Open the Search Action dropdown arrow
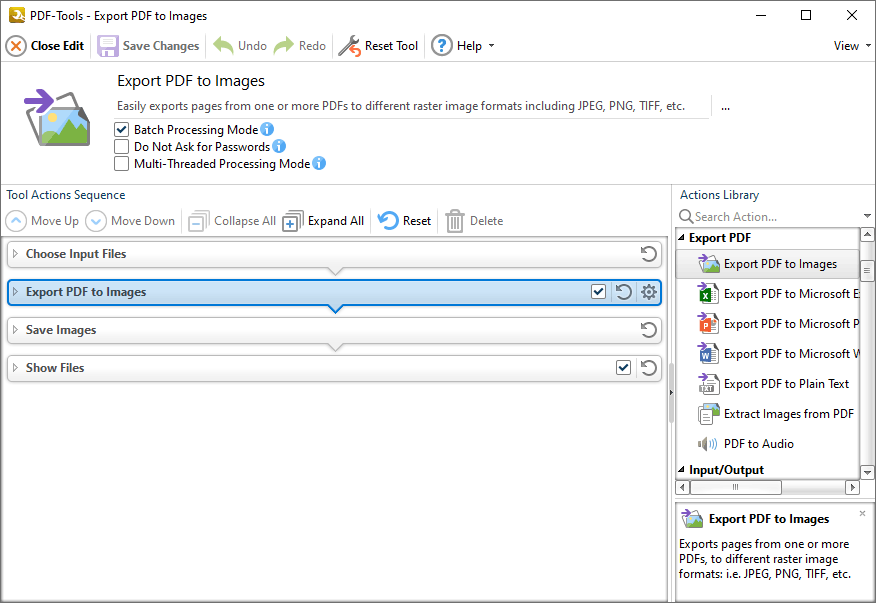The height and width of the screenshot is (603, 876). 867,216
